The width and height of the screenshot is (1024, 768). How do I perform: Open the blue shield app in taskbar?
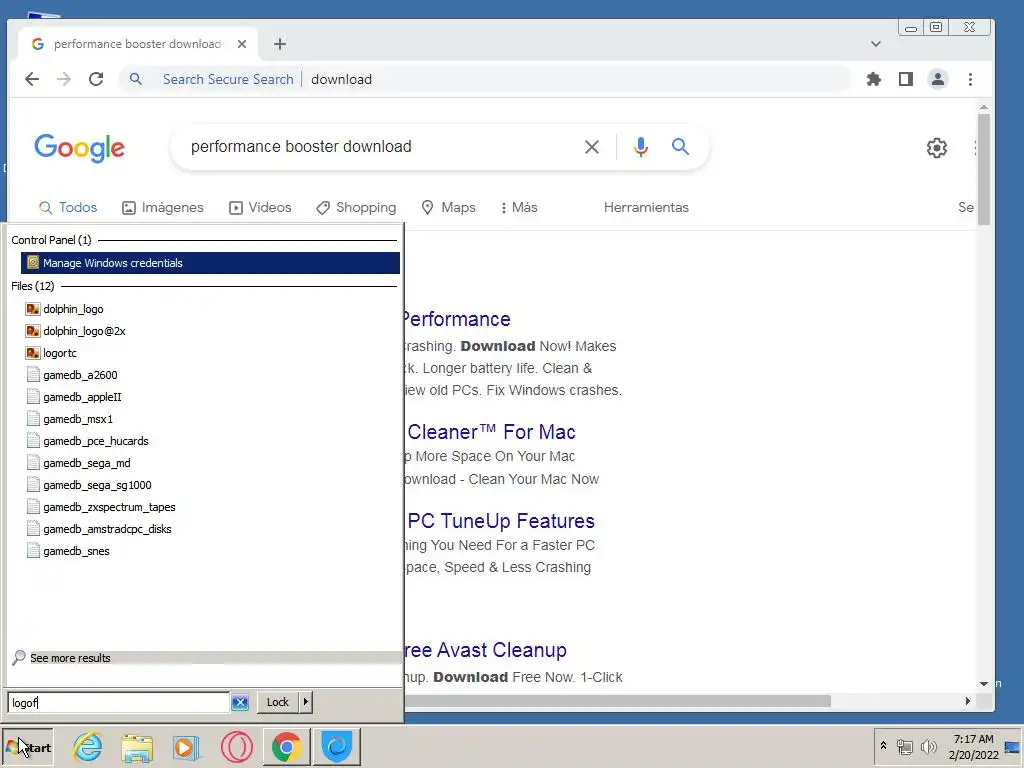pos(337,747)
